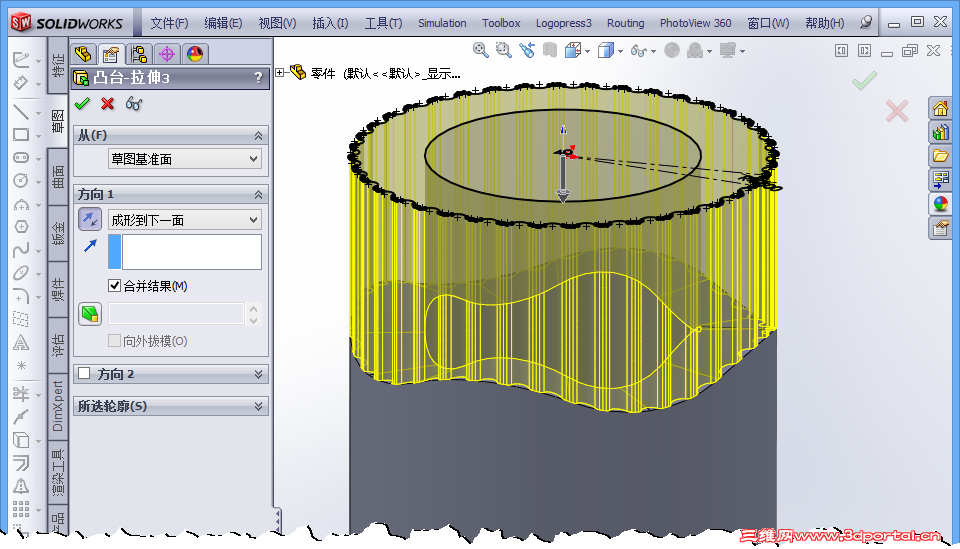The height and width of the screenshot is (549, 960).
Task: Select the Spline sketch tool
Action: coord(21,250)
